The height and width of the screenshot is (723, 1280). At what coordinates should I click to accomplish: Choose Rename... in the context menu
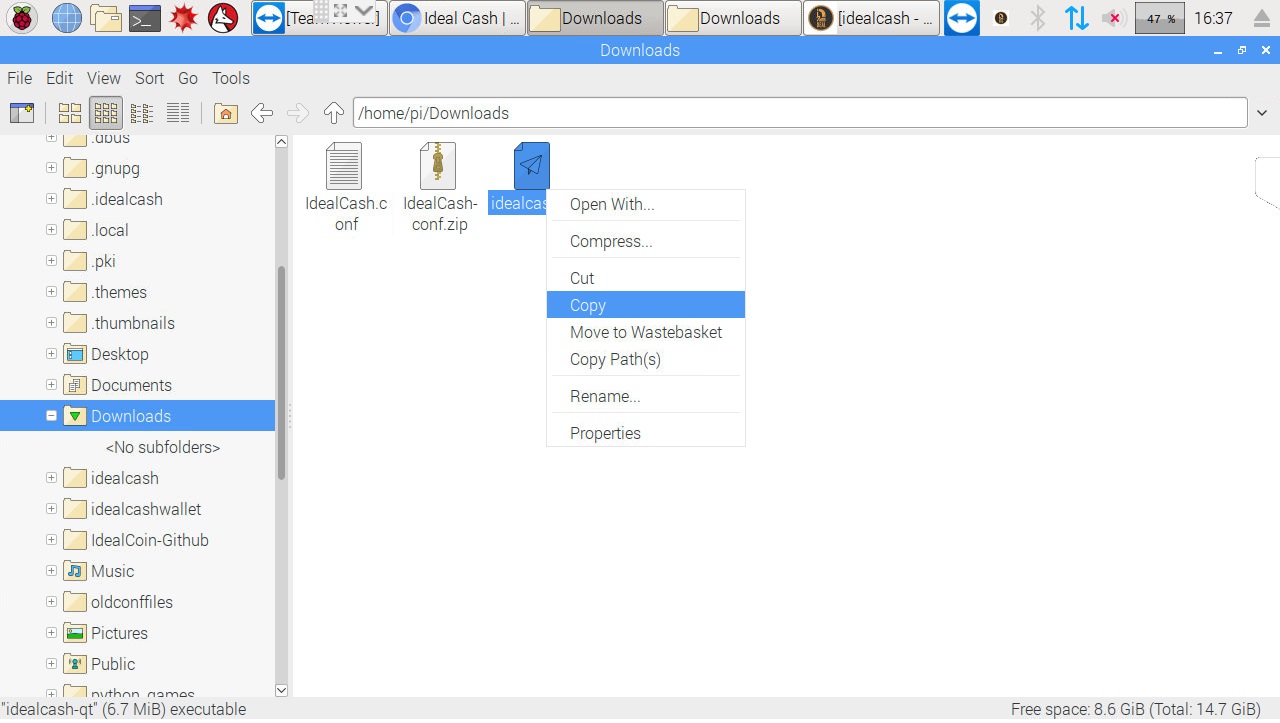[x=646, y=396]
